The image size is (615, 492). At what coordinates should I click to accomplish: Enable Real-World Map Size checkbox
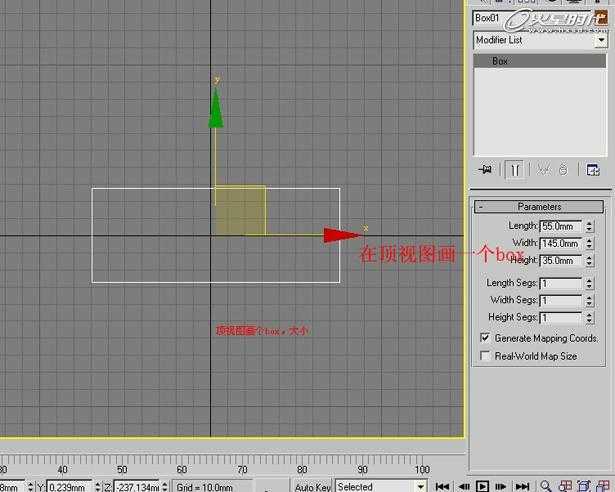click(x=485, y=356)
